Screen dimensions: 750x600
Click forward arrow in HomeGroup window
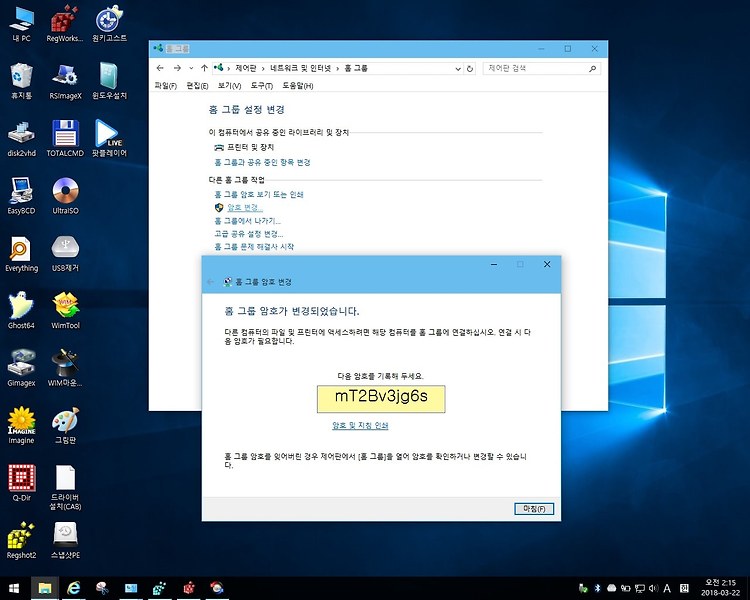pyautogui.click(x=177, y=68)
